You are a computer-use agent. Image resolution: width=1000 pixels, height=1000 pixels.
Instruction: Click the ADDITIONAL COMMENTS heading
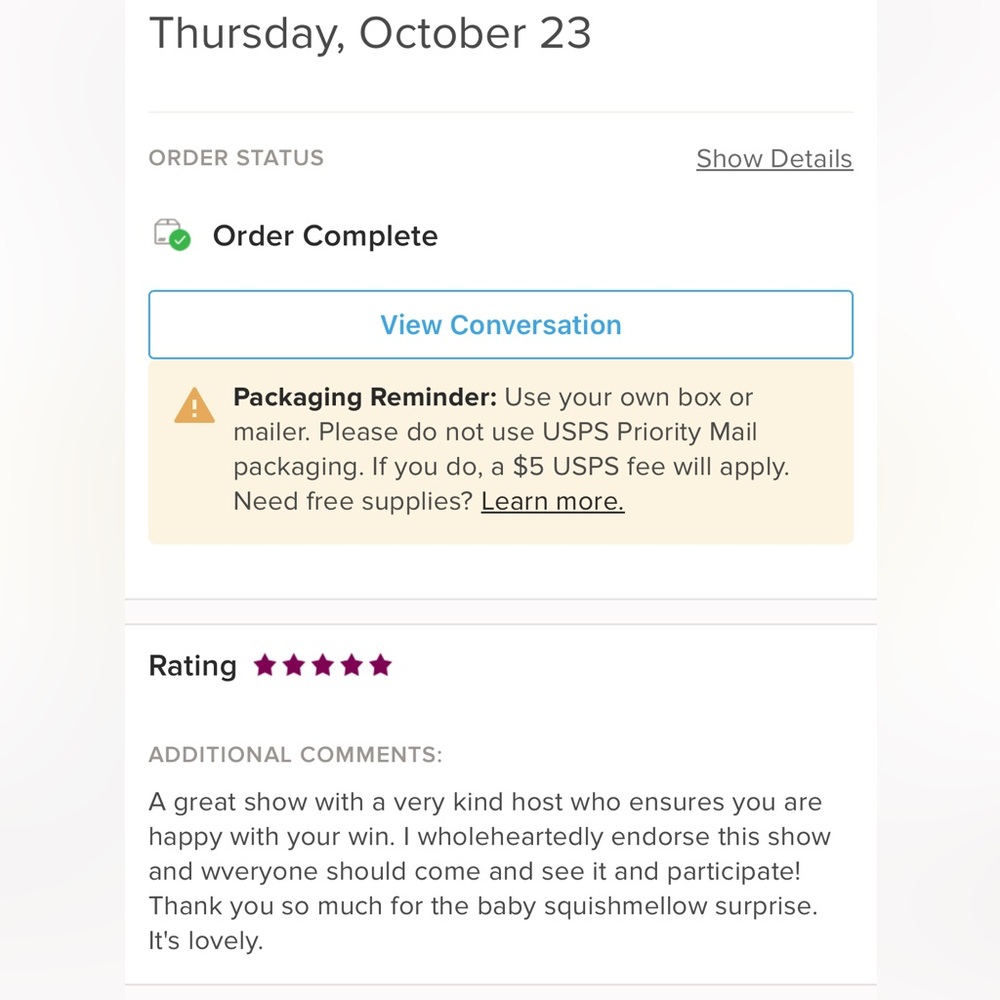point(295,755)
